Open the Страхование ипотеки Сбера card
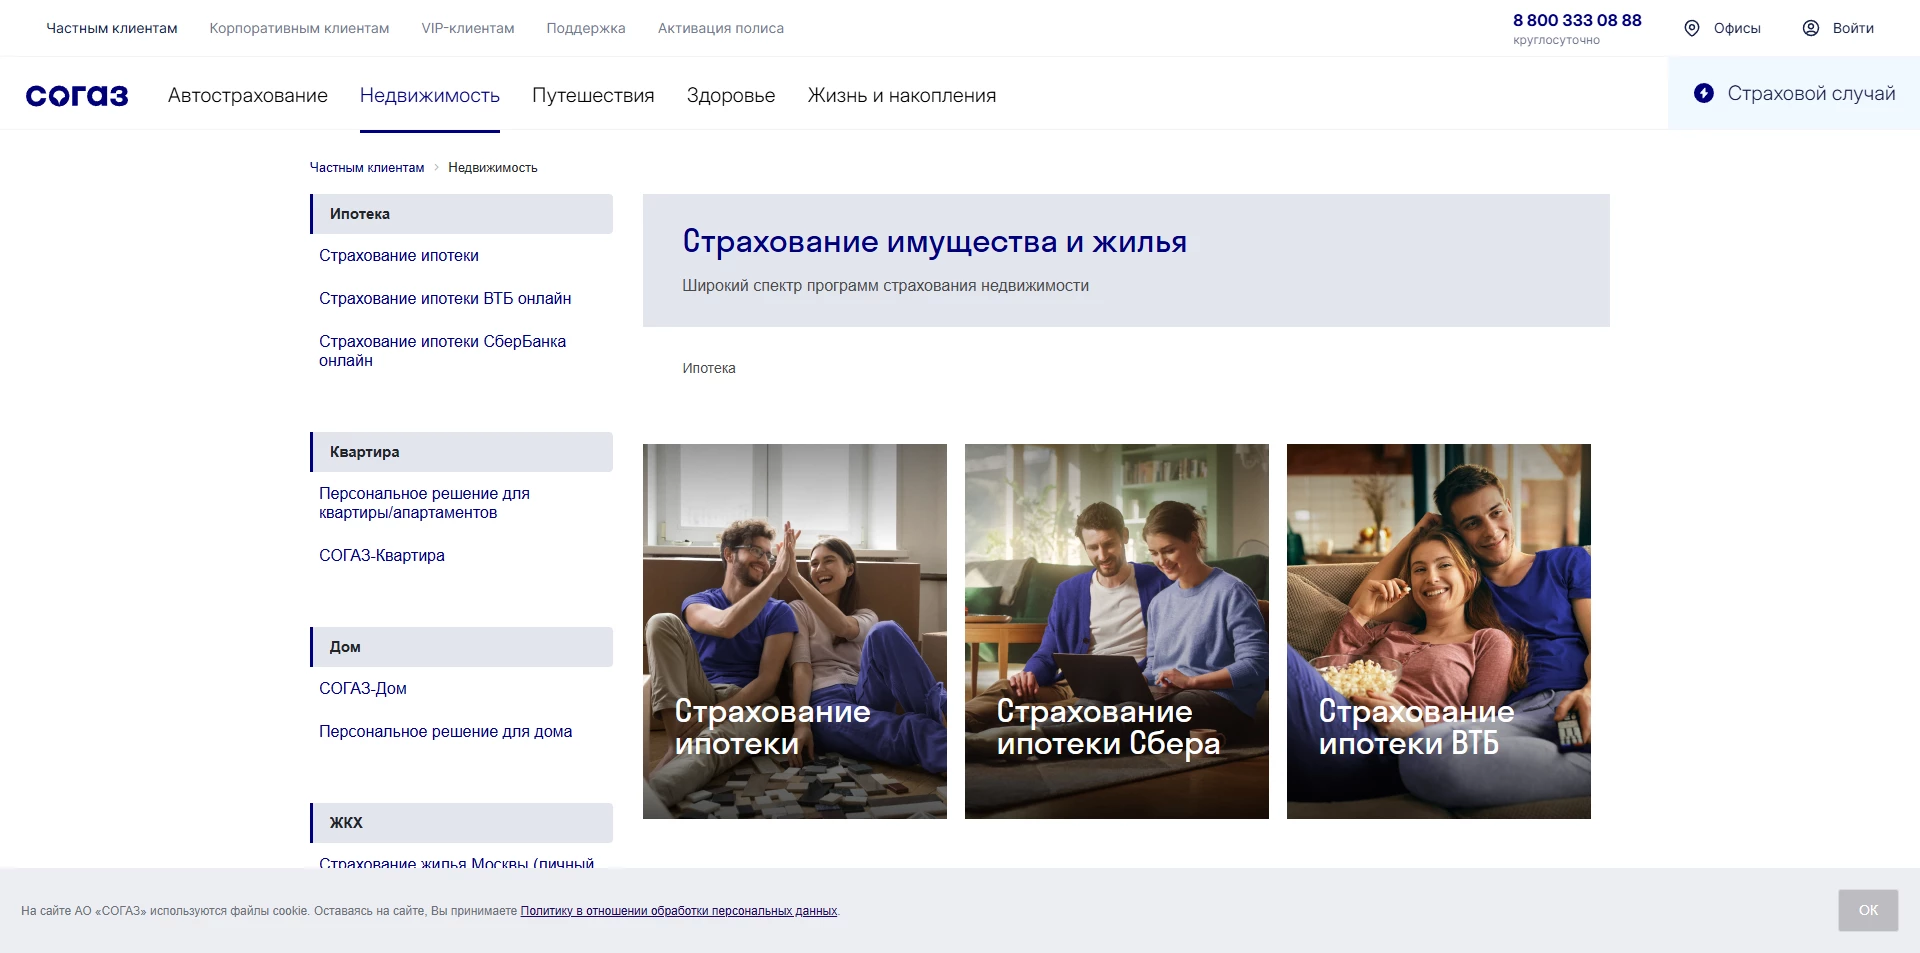The image size is (1920, 953). (x=1116, y=631)
